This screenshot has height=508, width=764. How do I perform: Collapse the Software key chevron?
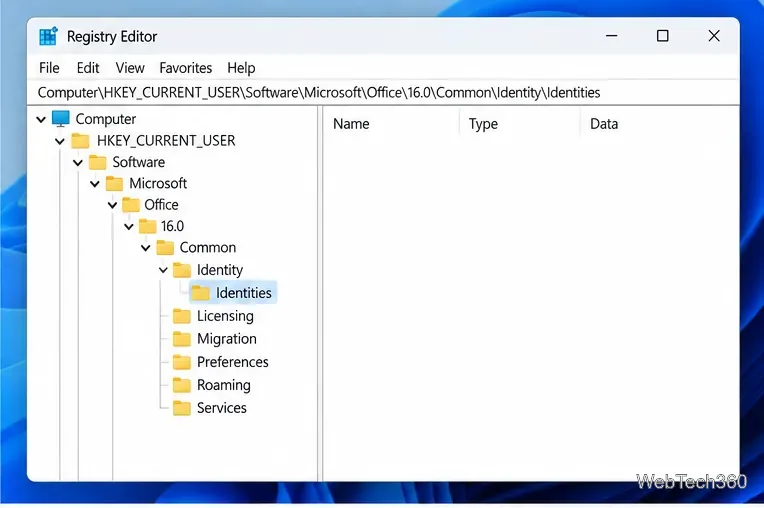78,163
